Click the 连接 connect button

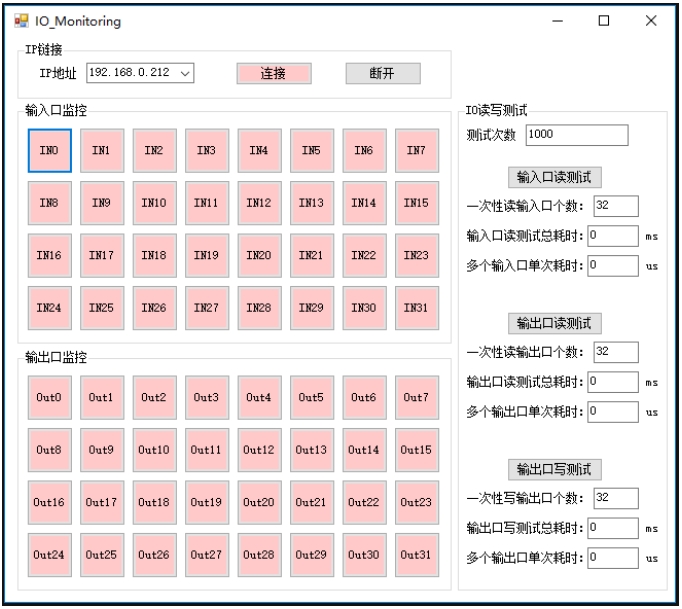click(x=274, y=73)
